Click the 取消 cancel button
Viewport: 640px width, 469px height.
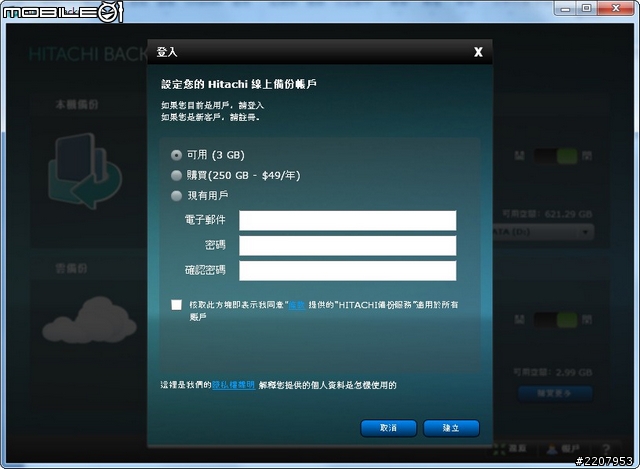click(389, 428)
